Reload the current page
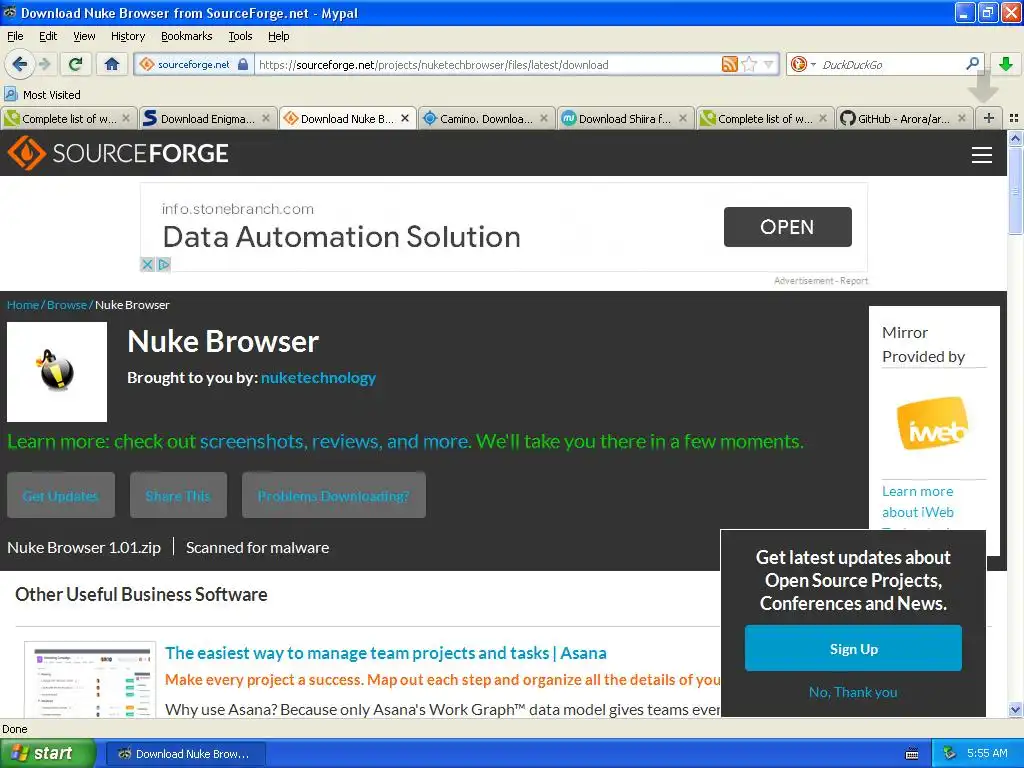Image resolution: width=1024 pixels, height=768 pixels. (x=76, y=64)
